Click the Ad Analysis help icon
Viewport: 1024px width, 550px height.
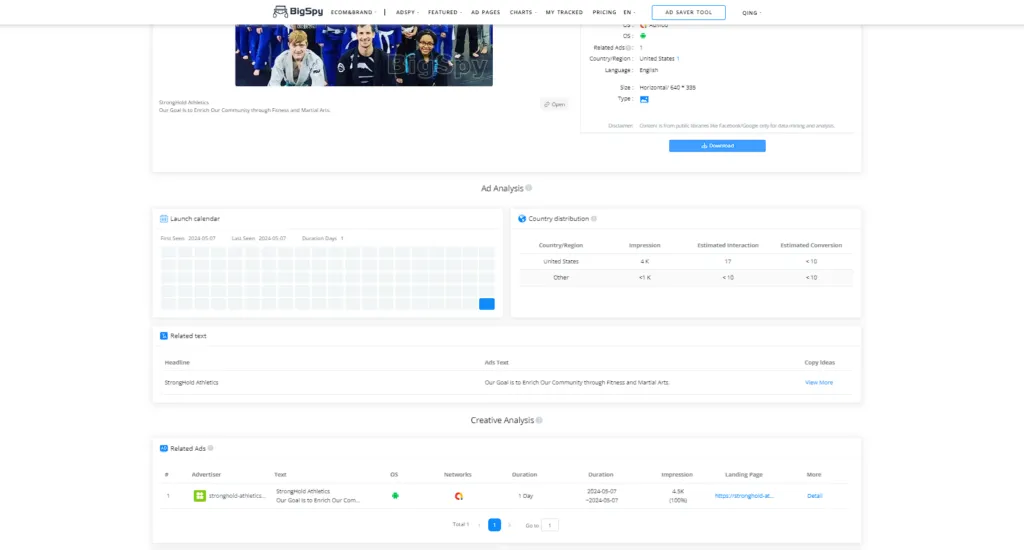[529, 188]
